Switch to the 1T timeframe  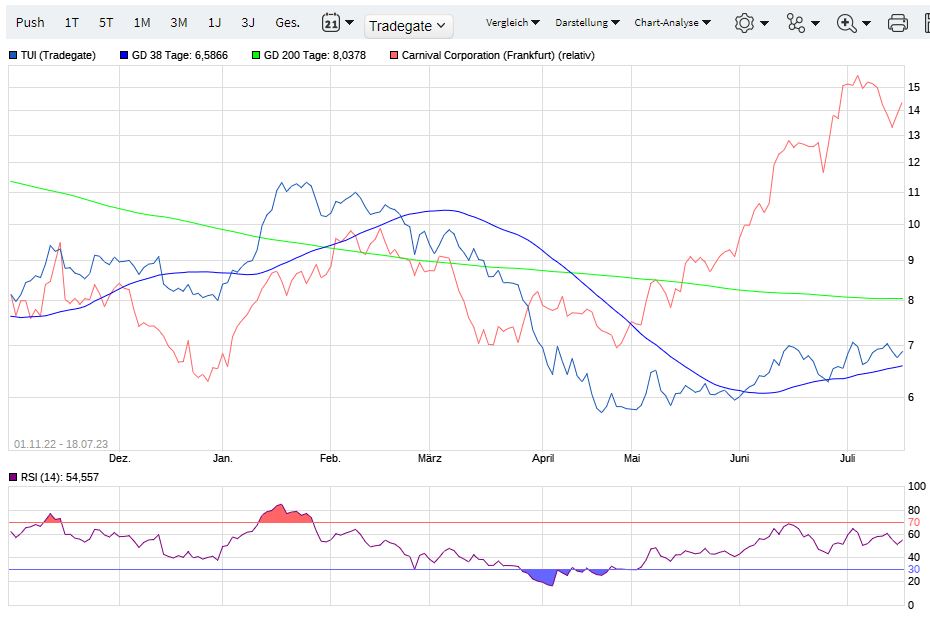[x=72, y=23]
